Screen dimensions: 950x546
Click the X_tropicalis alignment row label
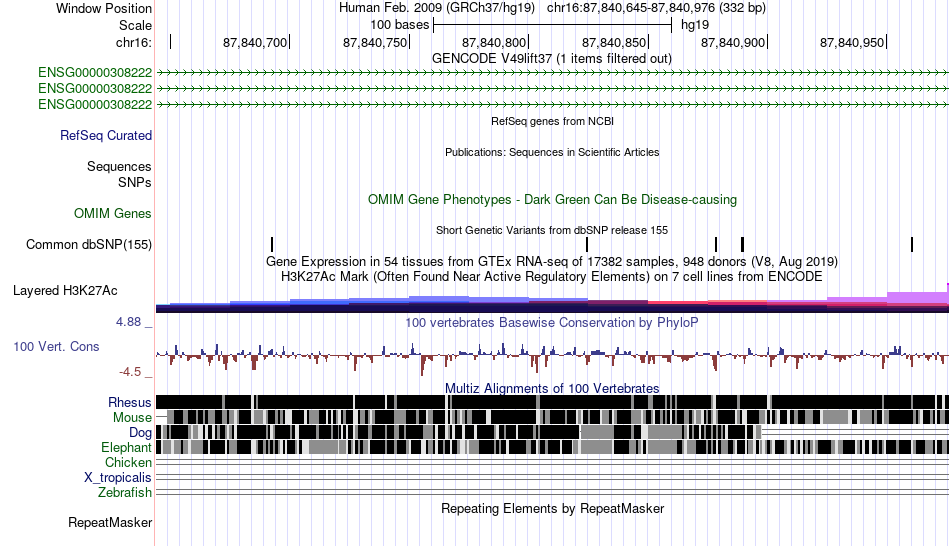pos(118,478)
